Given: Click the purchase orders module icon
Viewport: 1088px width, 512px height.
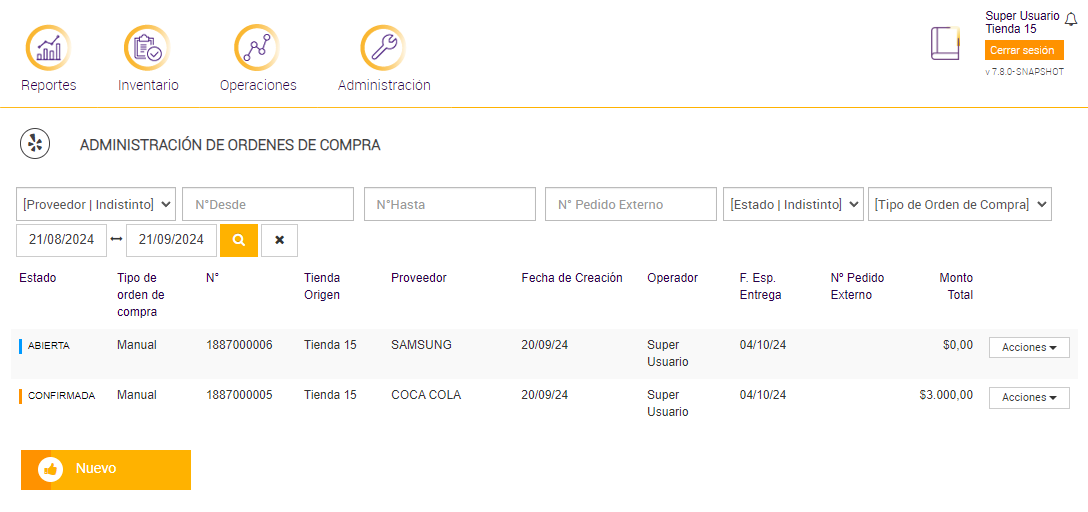Looking at the screenshot, I should (35, 144).
